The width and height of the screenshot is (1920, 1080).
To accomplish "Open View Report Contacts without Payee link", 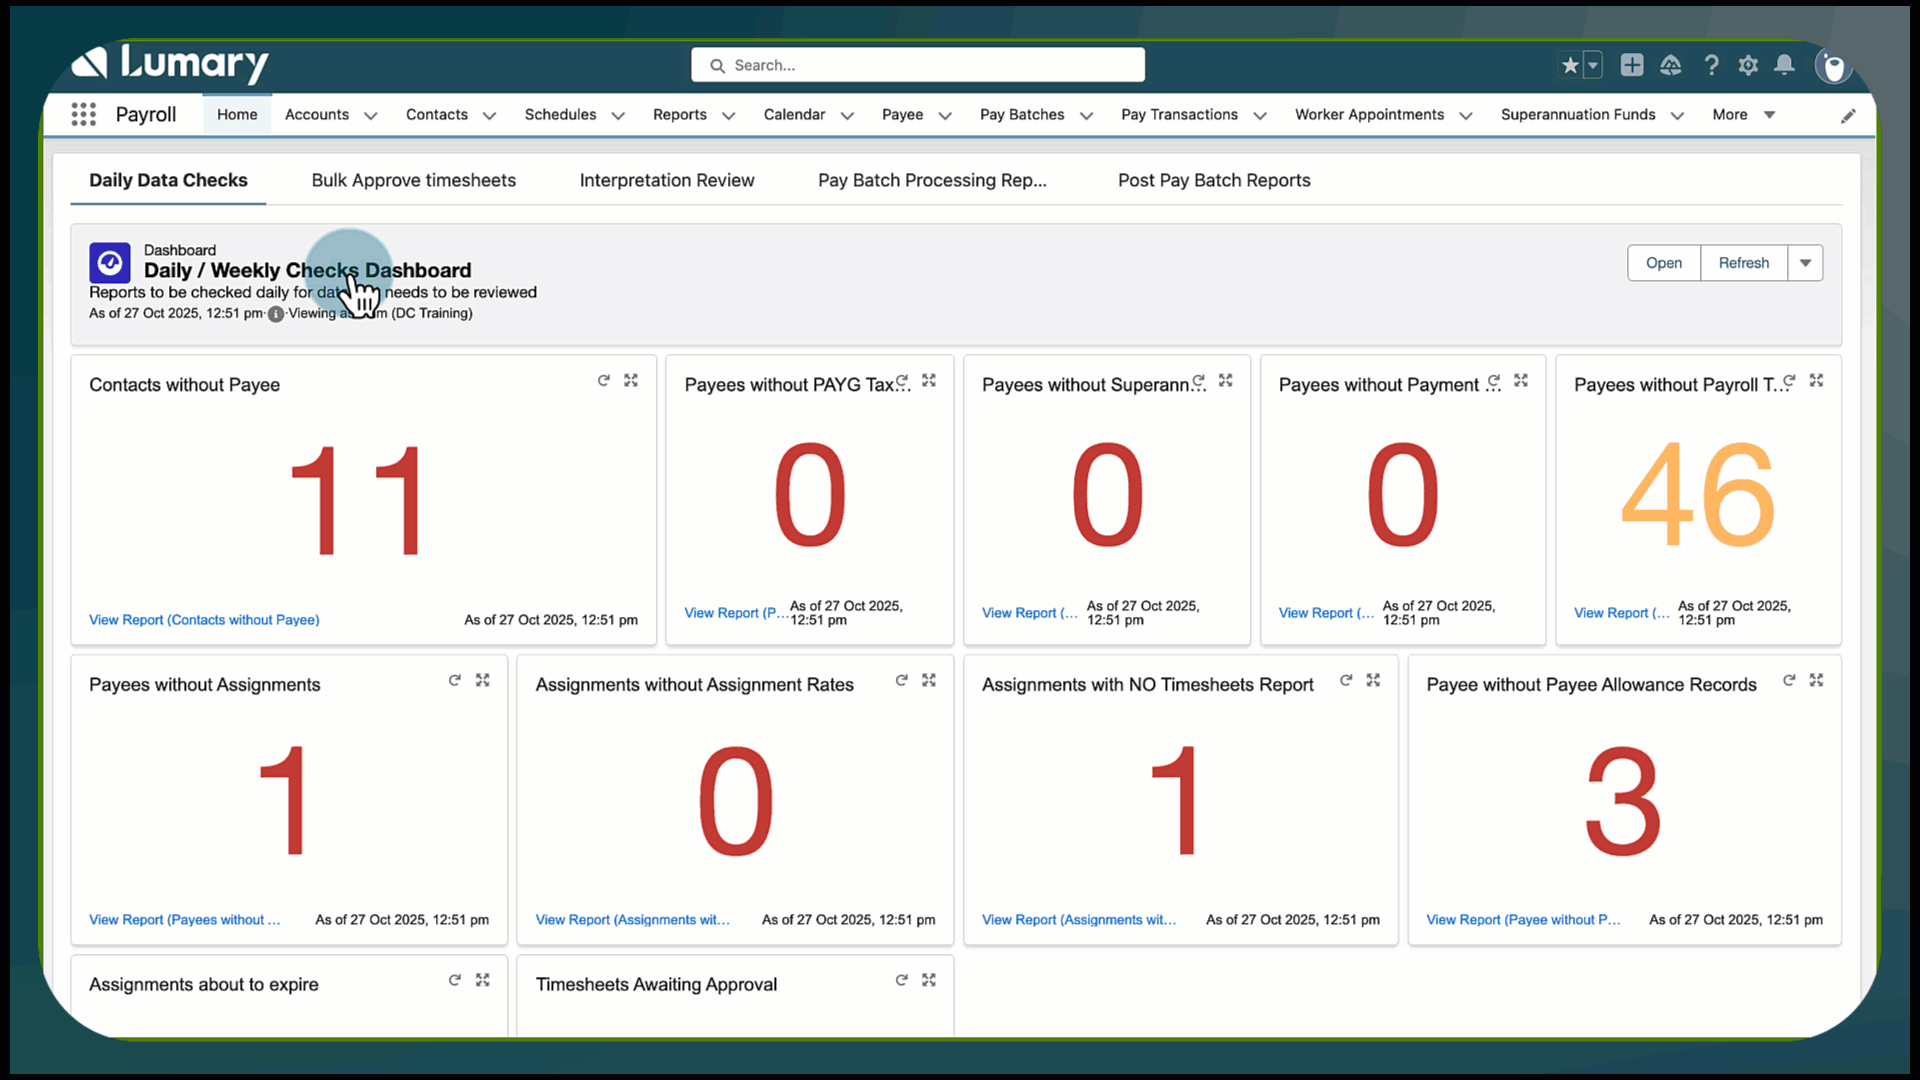I will pos(204,620).
